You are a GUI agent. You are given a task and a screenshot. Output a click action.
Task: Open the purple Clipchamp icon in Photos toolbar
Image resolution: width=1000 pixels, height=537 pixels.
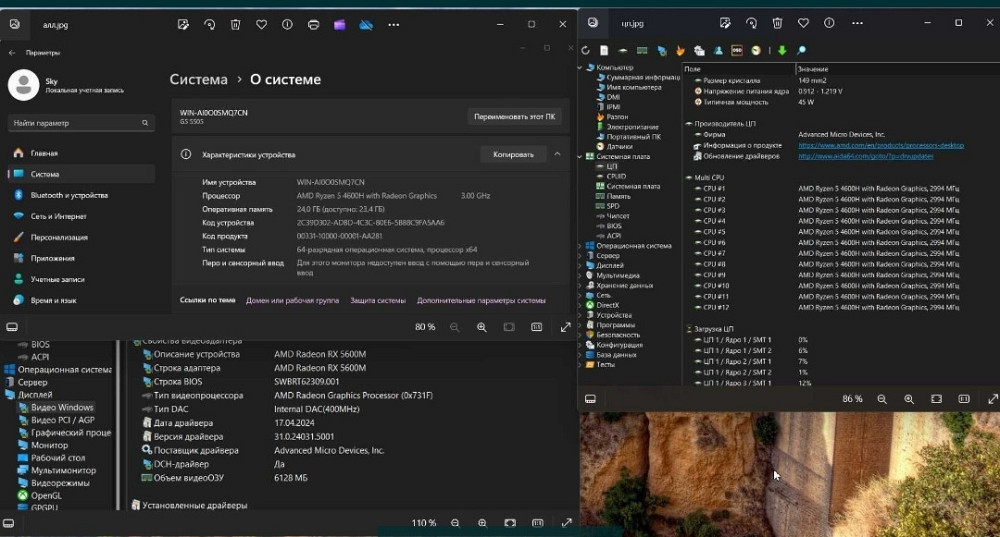(340, 23)
